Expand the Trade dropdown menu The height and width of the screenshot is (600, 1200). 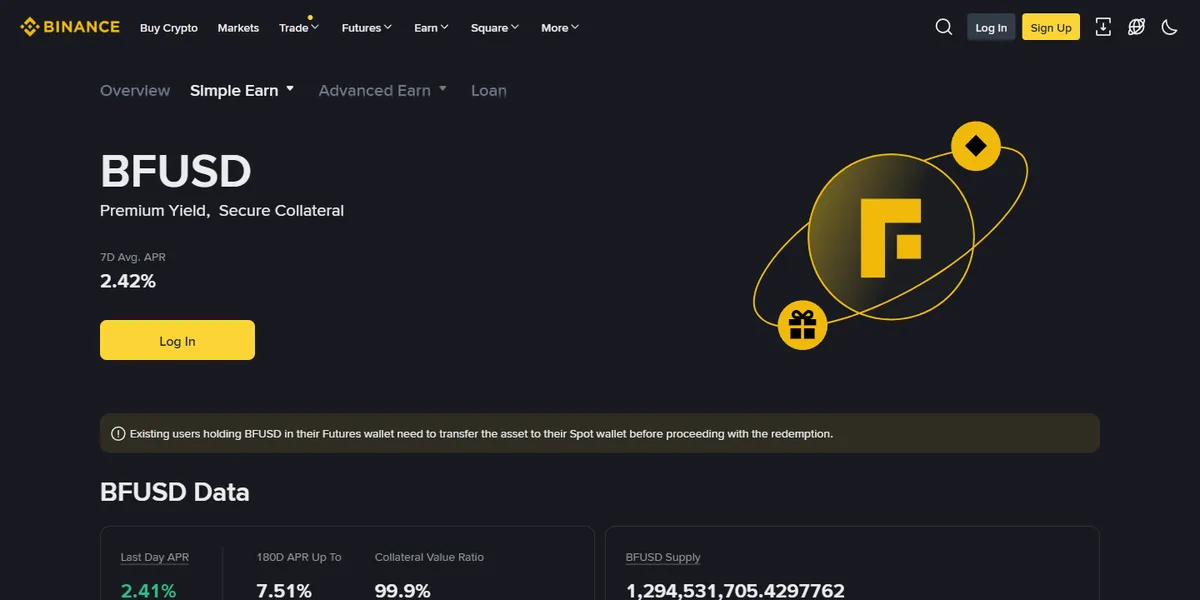(298, 28)
